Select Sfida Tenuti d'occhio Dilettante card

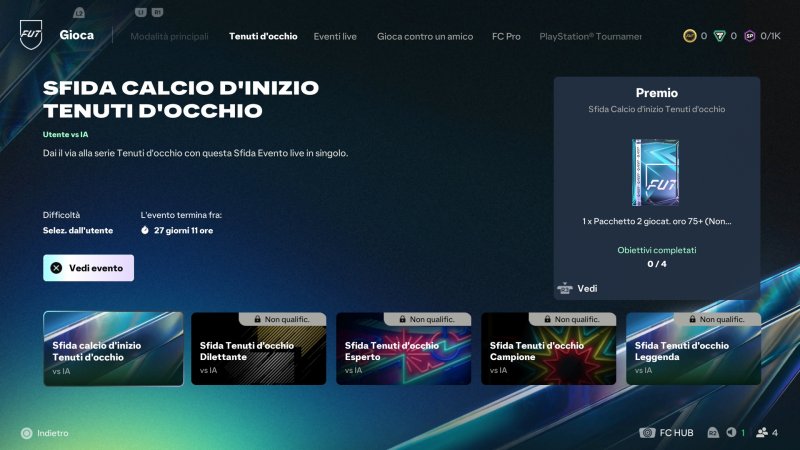tap(259, 348)
